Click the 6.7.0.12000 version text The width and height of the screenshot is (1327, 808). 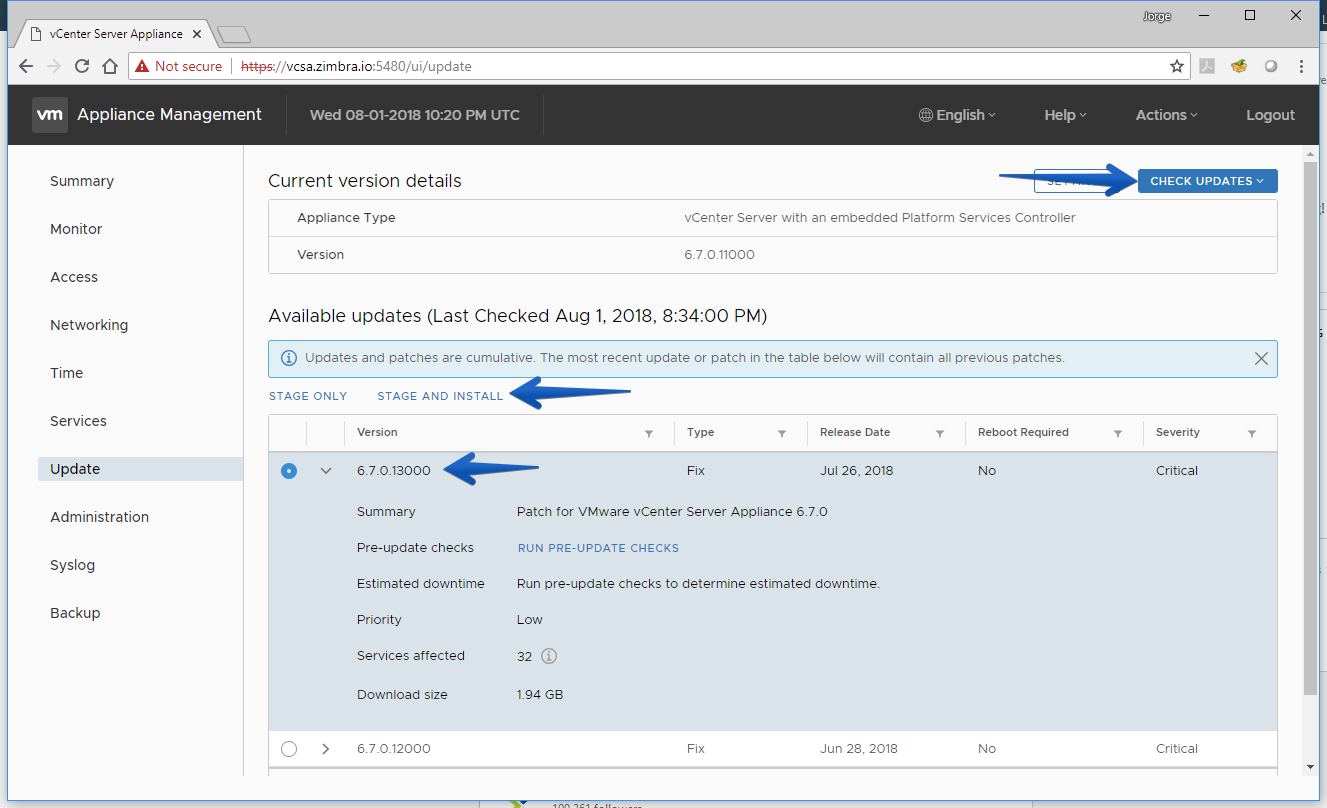click(394, 748)
